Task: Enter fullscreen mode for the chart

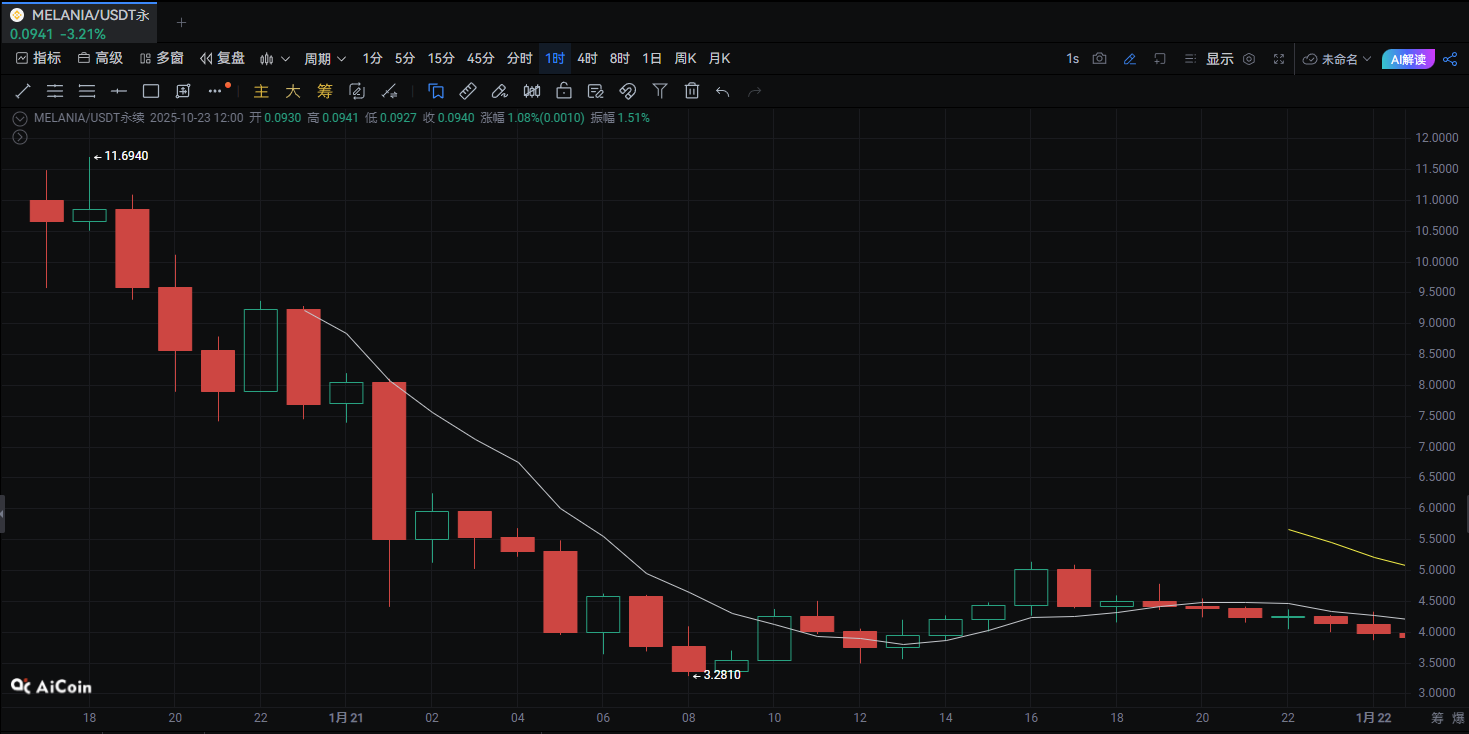Action: click(1279, 59)
